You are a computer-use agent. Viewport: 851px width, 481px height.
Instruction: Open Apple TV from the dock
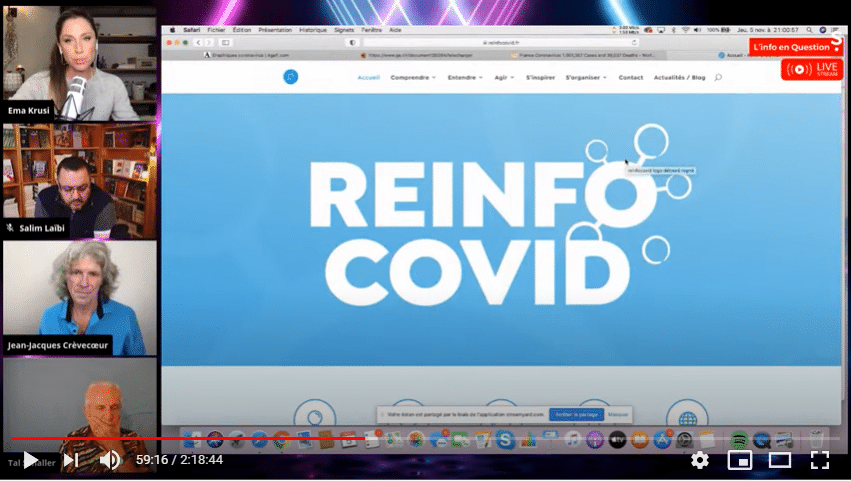coord(617,439)
